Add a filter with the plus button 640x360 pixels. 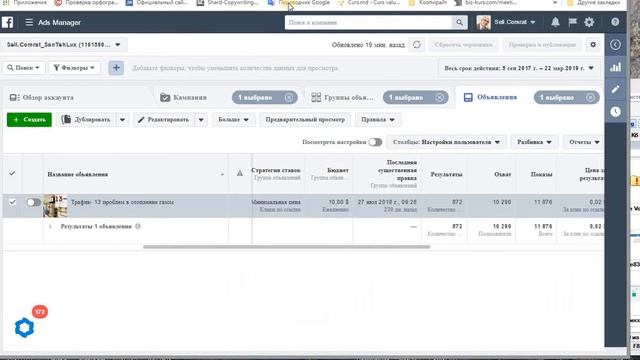coord(116,68)
